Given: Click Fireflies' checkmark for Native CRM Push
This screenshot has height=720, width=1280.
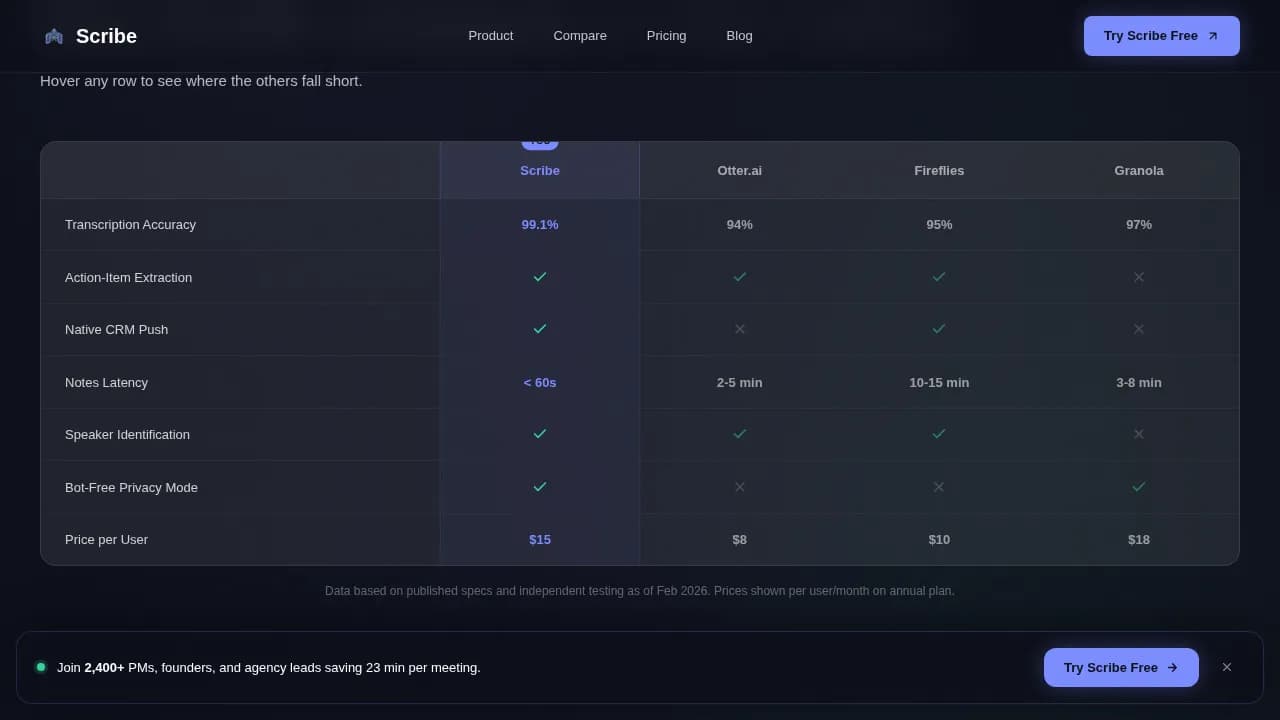Looking at the screenshot, I should click(x=939, y=329).
